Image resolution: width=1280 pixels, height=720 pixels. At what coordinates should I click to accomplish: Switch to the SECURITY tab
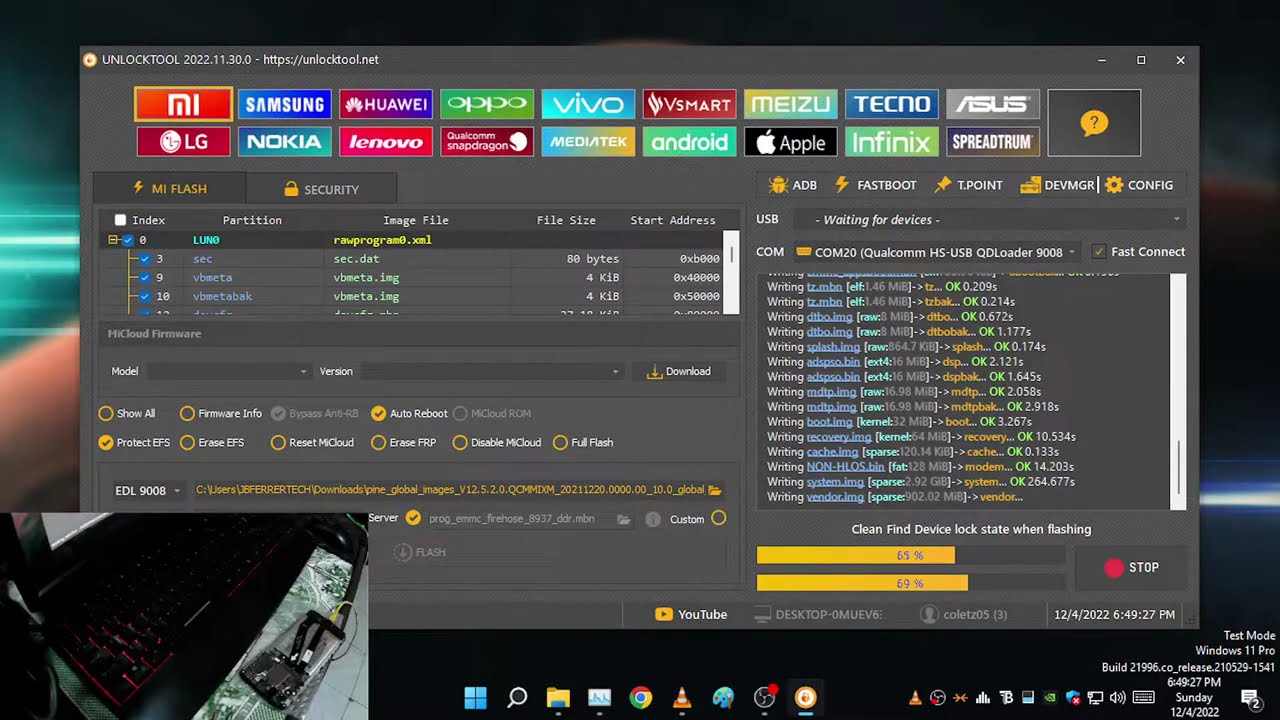(x=321, y=189)
